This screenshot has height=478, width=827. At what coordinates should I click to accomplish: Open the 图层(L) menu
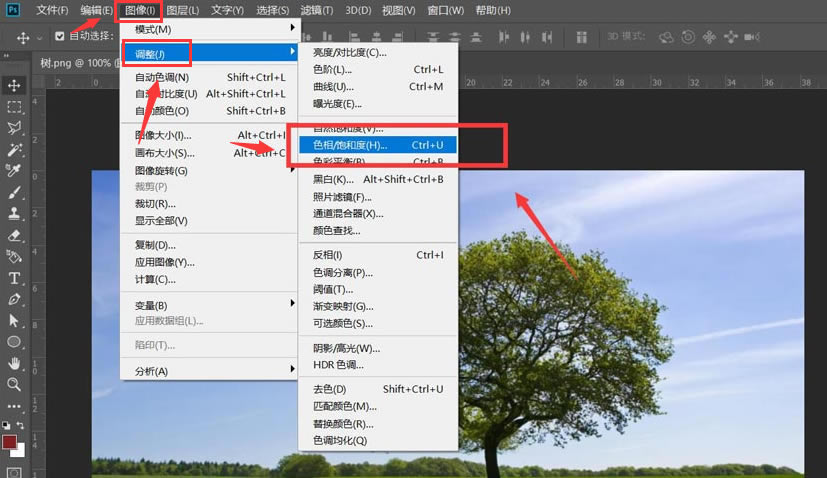(x=182, y=10)
